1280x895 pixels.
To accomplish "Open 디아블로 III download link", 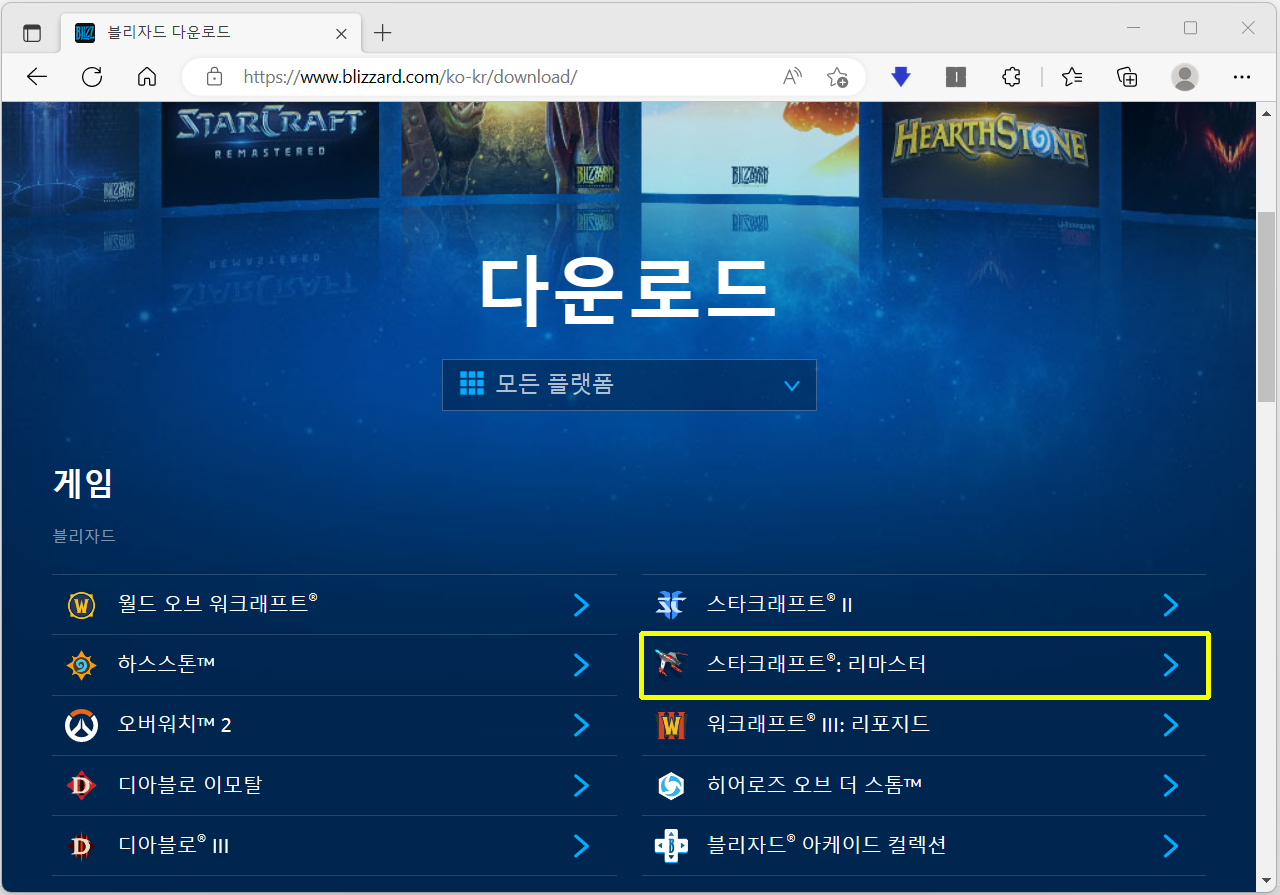I will [334, 845].
